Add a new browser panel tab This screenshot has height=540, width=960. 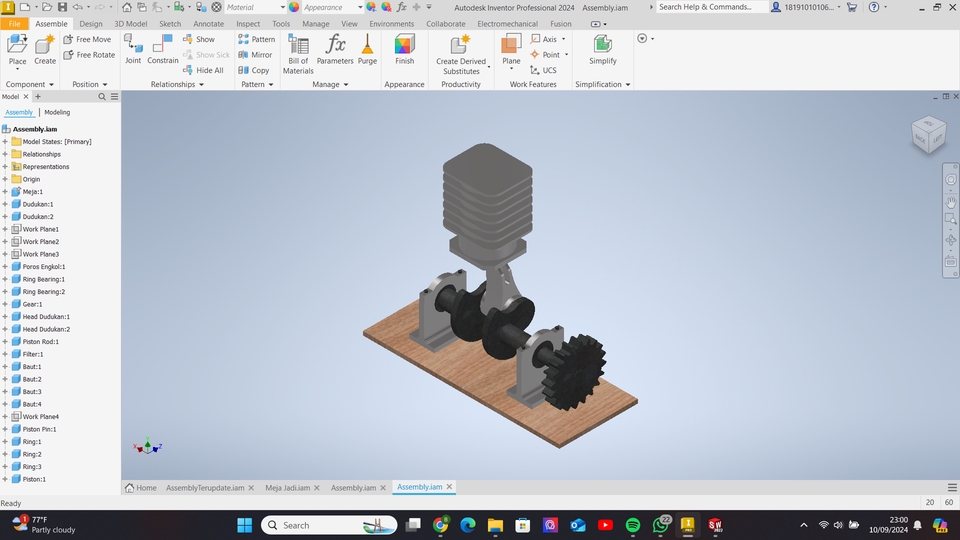[37, 97]
